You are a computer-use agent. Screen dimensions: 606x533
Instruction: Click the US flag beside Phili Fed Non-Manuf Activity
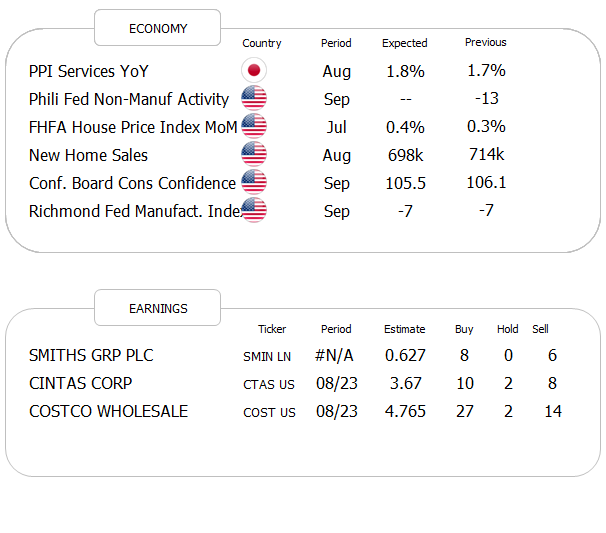click(254, 98)
